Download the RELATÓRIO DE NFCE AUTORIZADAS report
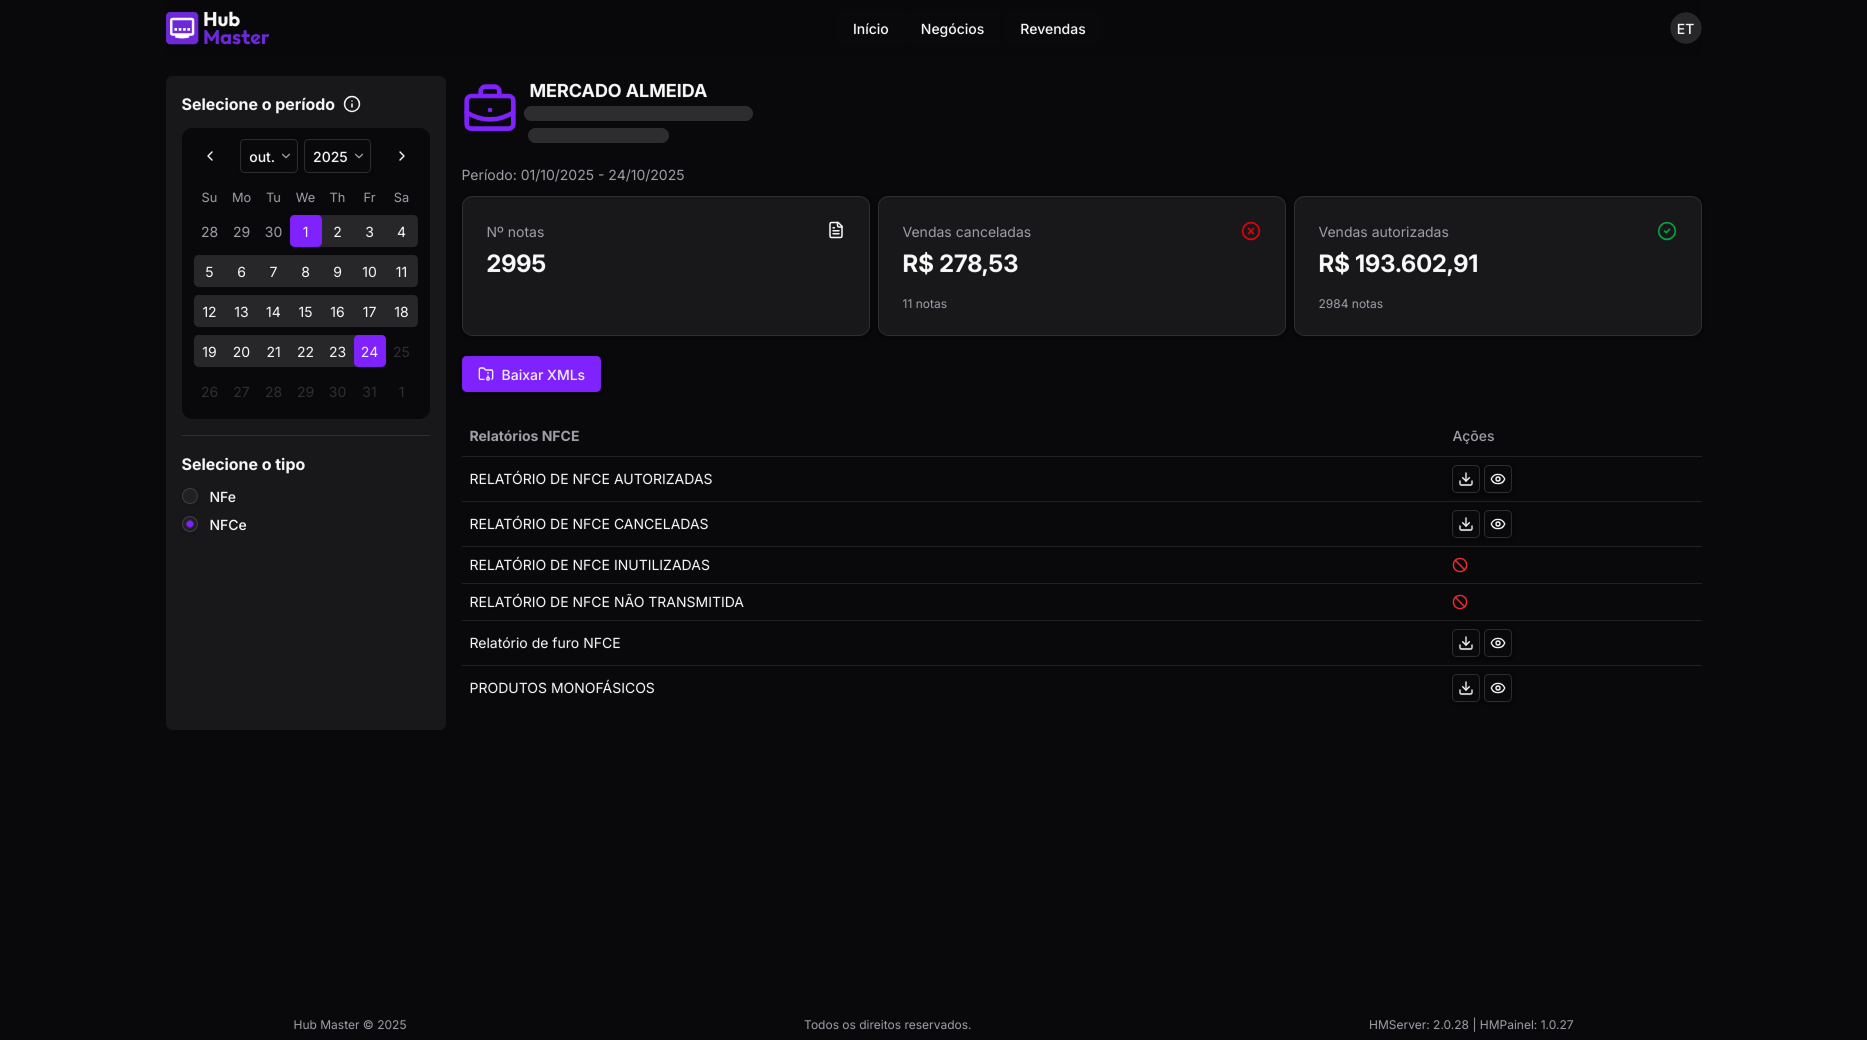This screenshot has width=1867, height=1040. click(1465, 479)
